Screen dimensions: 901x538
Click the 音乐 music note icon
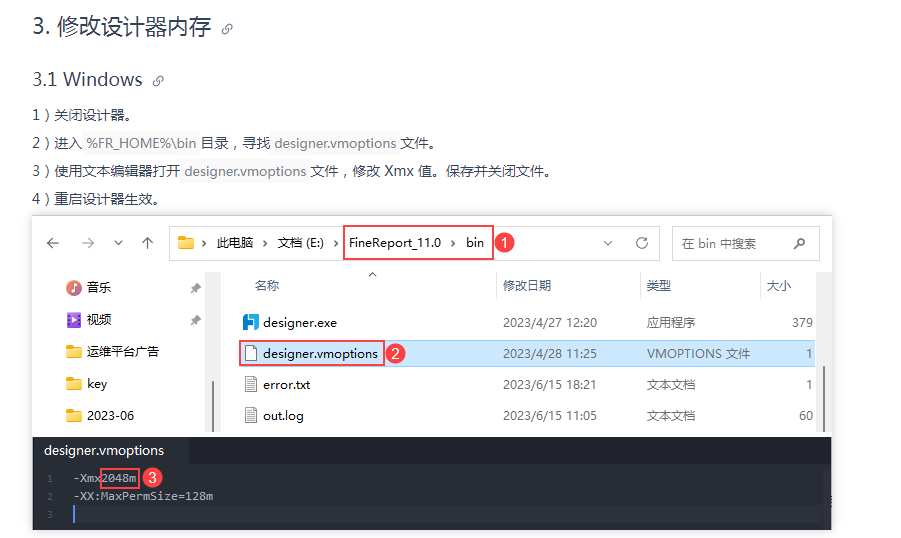pyautogui.click(x=74, y=287)
